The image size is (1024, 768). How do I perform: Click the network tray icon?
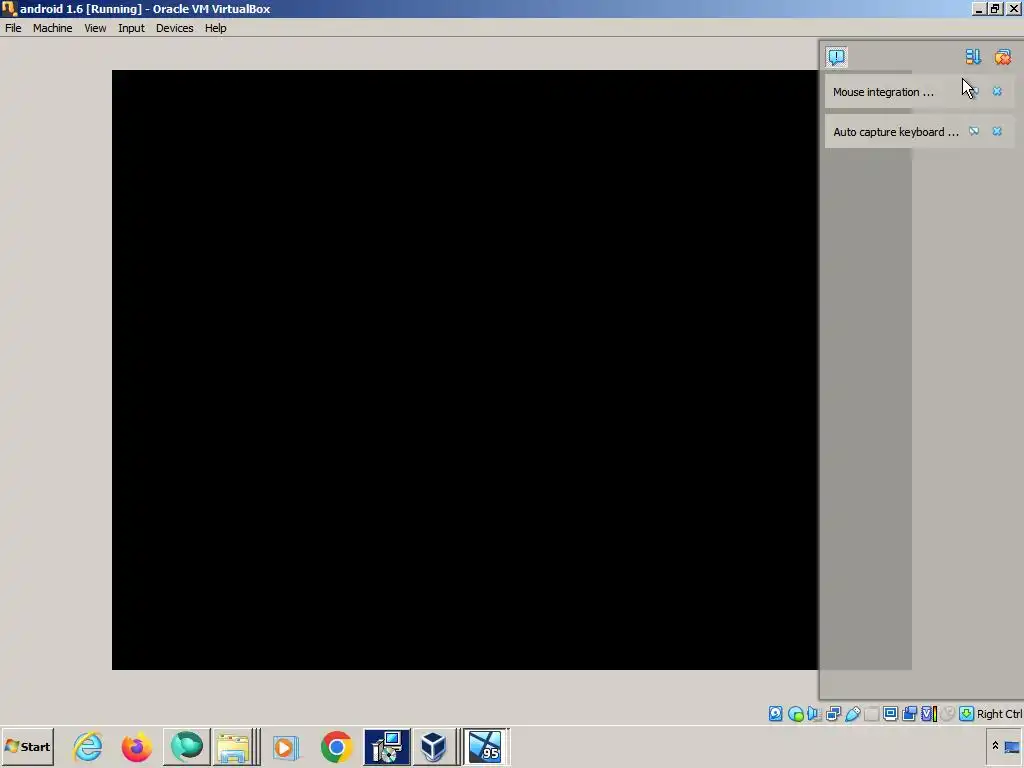(1012, 747)
